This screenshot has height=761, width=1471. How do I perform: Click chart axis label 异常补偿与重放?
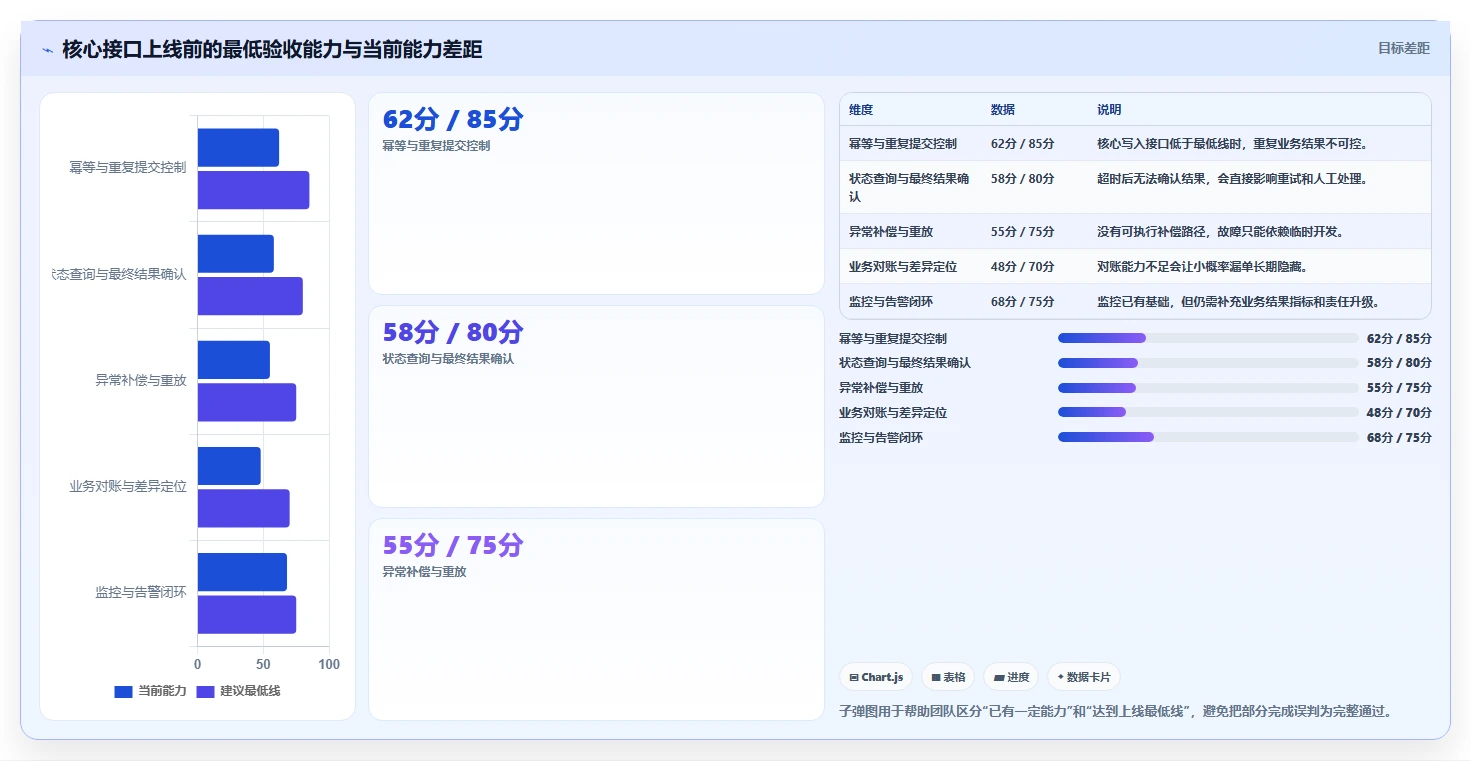(x=141, y=381)
